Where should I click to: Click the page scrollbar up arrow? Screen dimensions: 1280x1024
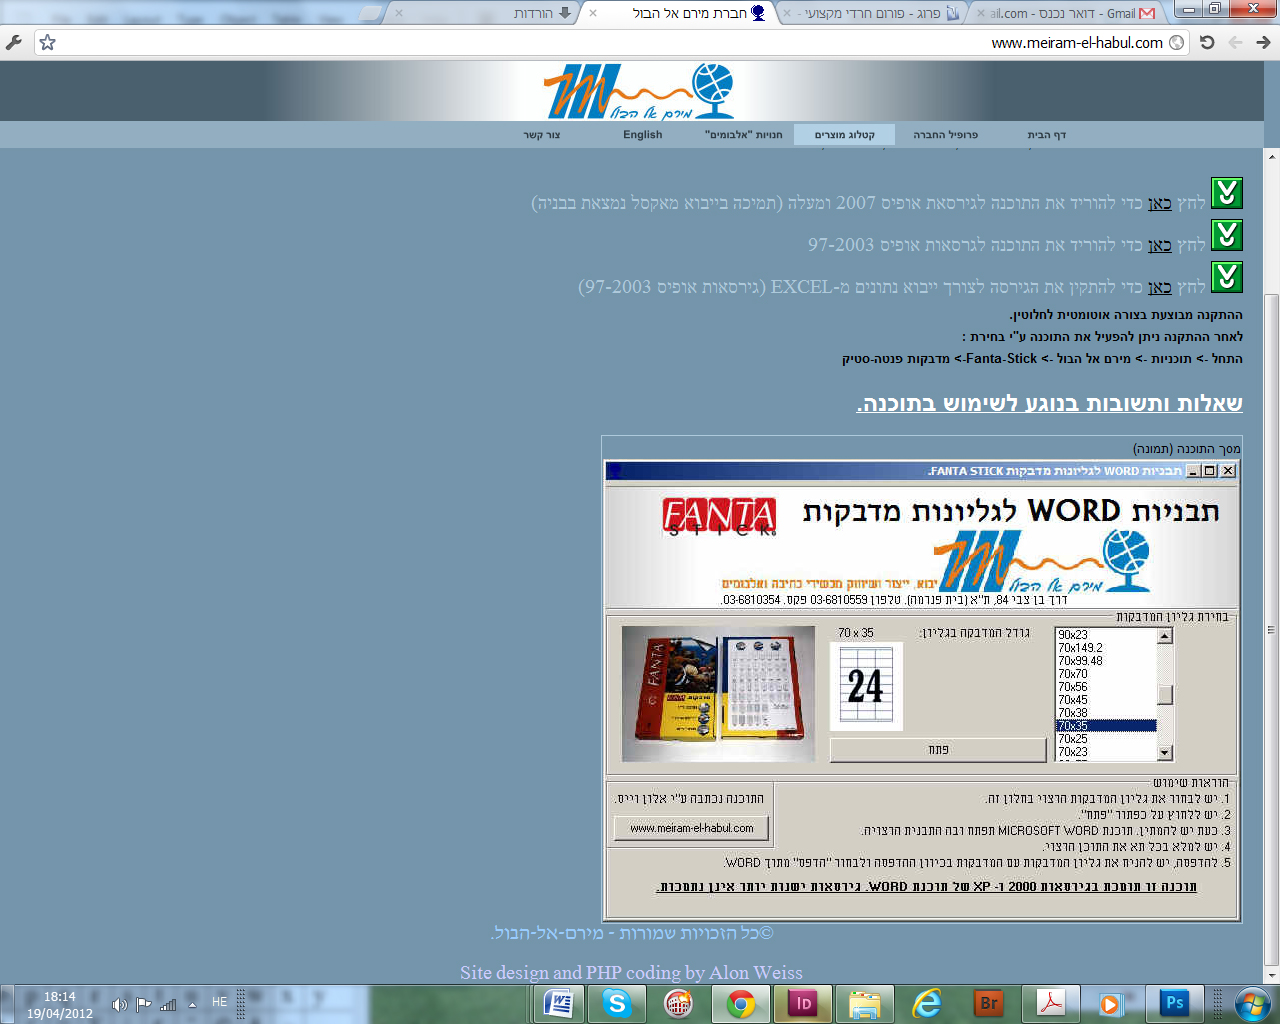(1271, 157)
